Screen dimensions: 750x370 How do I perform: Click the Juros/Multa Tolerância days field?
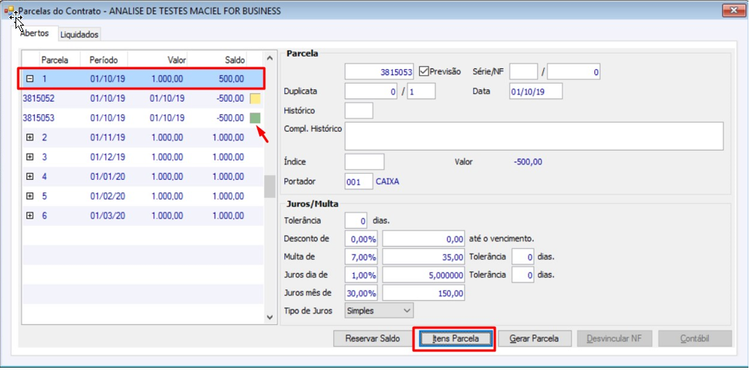coord(356,220)
